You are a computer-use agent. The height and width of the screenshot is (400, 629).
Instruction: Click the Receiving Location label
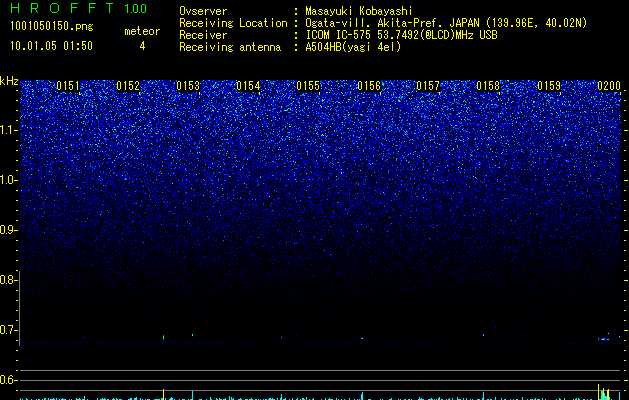click(x=233, y=23)
